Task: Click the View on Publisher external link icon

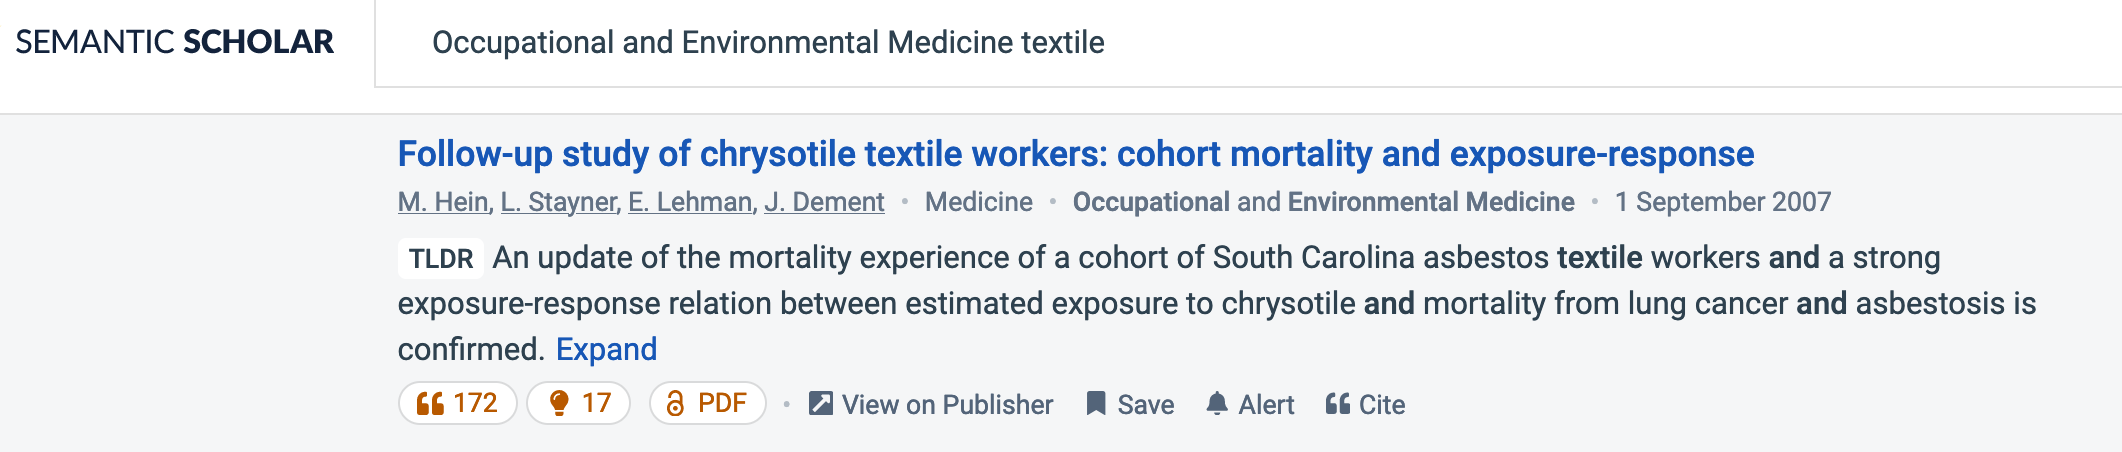Action: pos(821,404)
